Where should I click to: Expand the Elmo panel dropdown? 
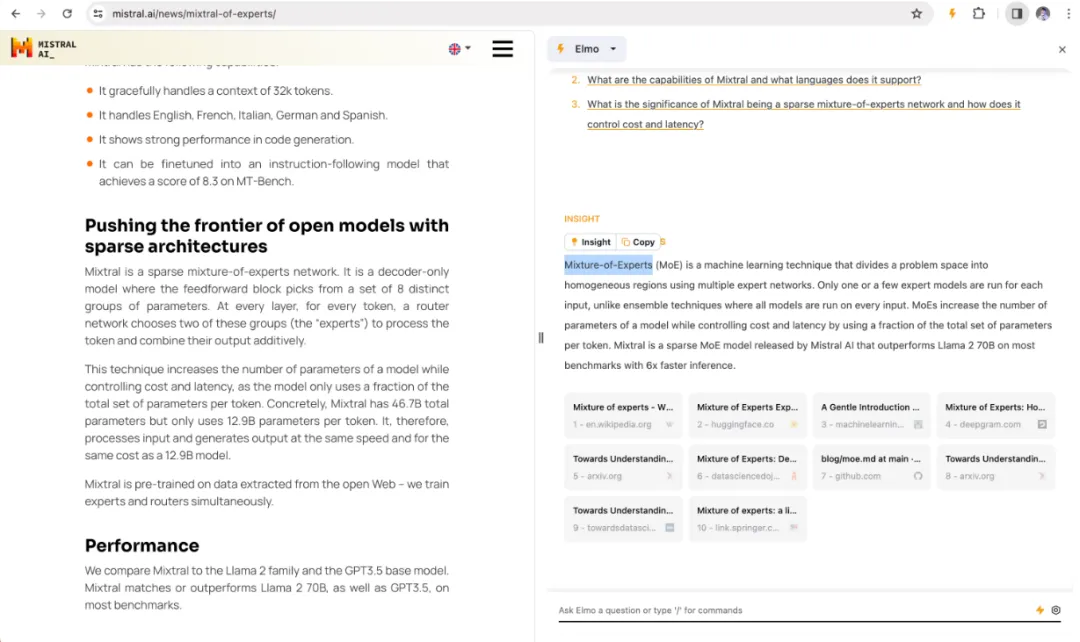point(587,49)
